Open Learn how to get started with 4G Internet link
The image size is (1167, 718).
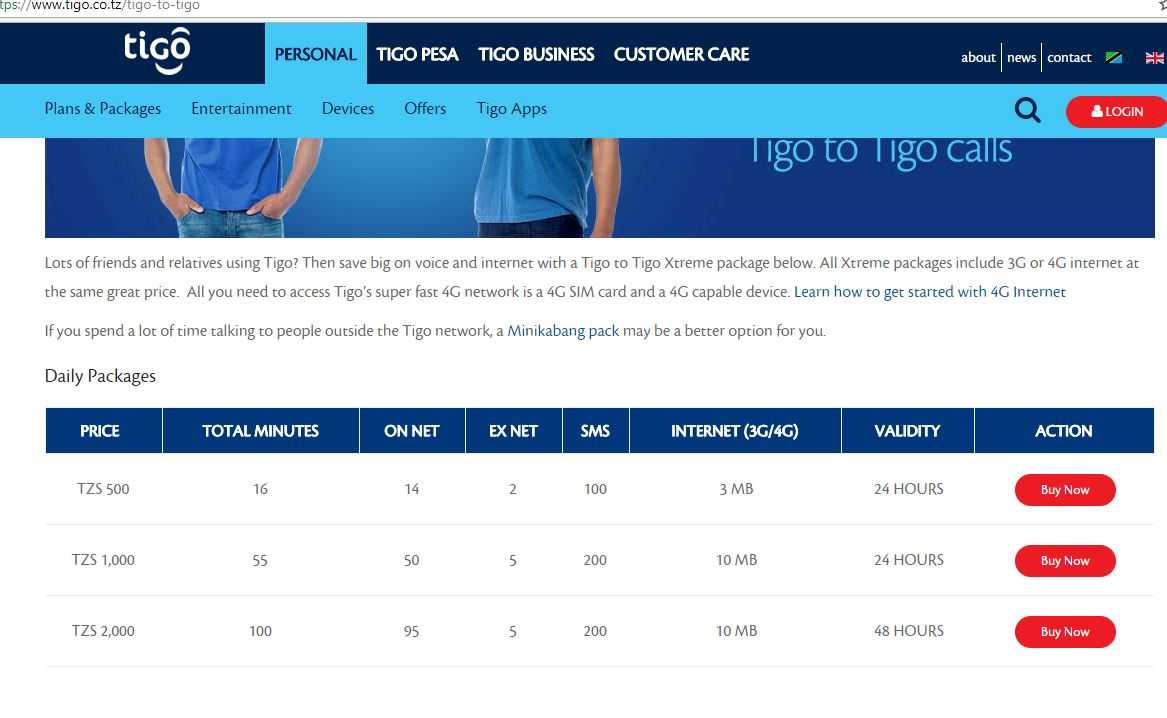click(x=930, y=292)
